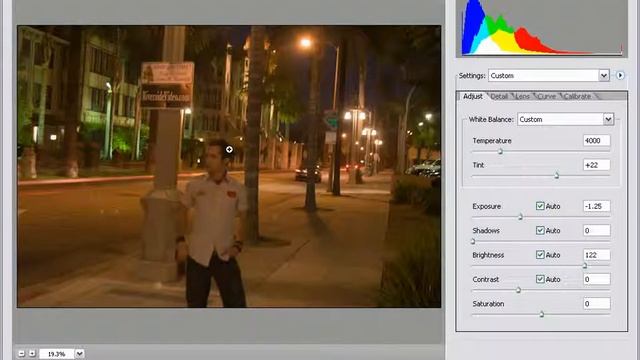Click the Brightness slider handle
Viewport: 640px width, 360px height.
tap(584, 266)
